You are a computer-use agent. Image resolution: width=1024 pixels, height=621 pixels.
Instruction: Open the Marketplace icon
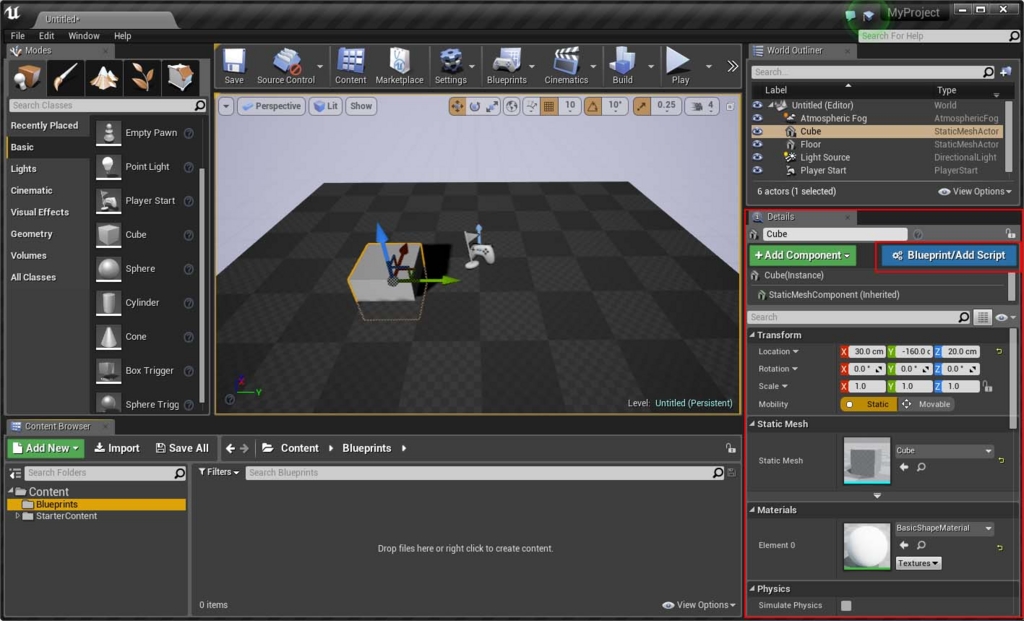pyautogui.click(x=399, y=66)
